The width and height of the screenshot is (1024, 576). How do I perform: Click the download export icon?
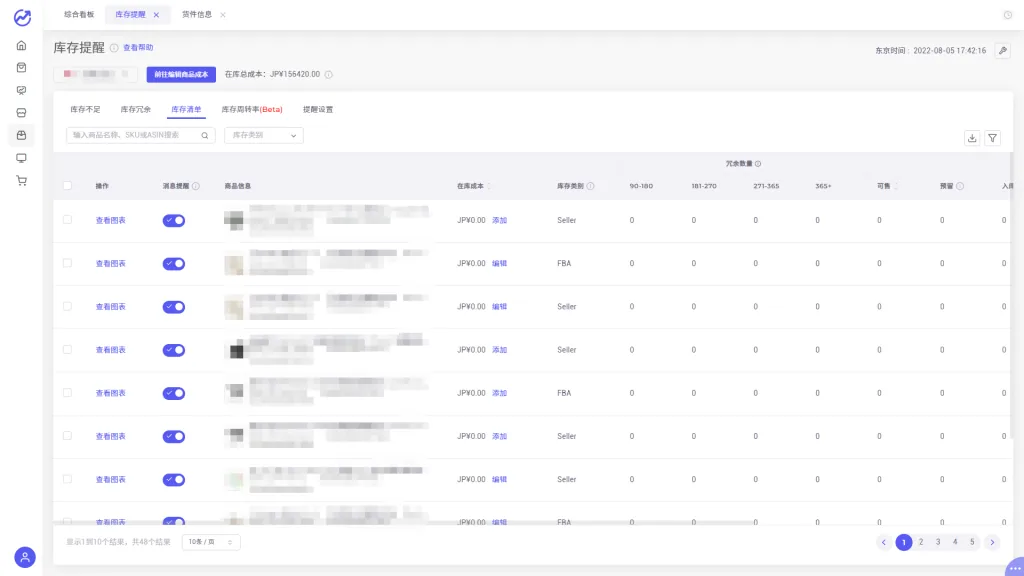[x=972, y=138]
